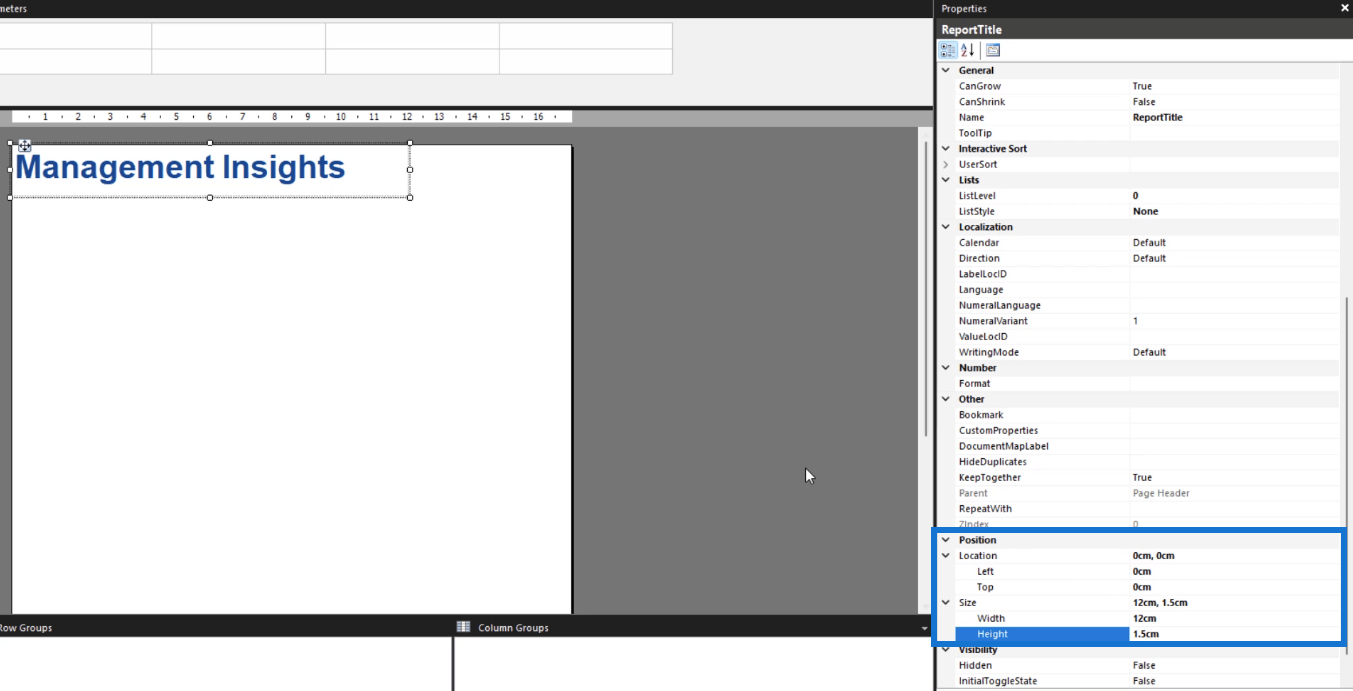This screenshot has height=691, width=1353.
Task: Collapse the Size property group
Action: pyautogui.click(x=946, y=603)
